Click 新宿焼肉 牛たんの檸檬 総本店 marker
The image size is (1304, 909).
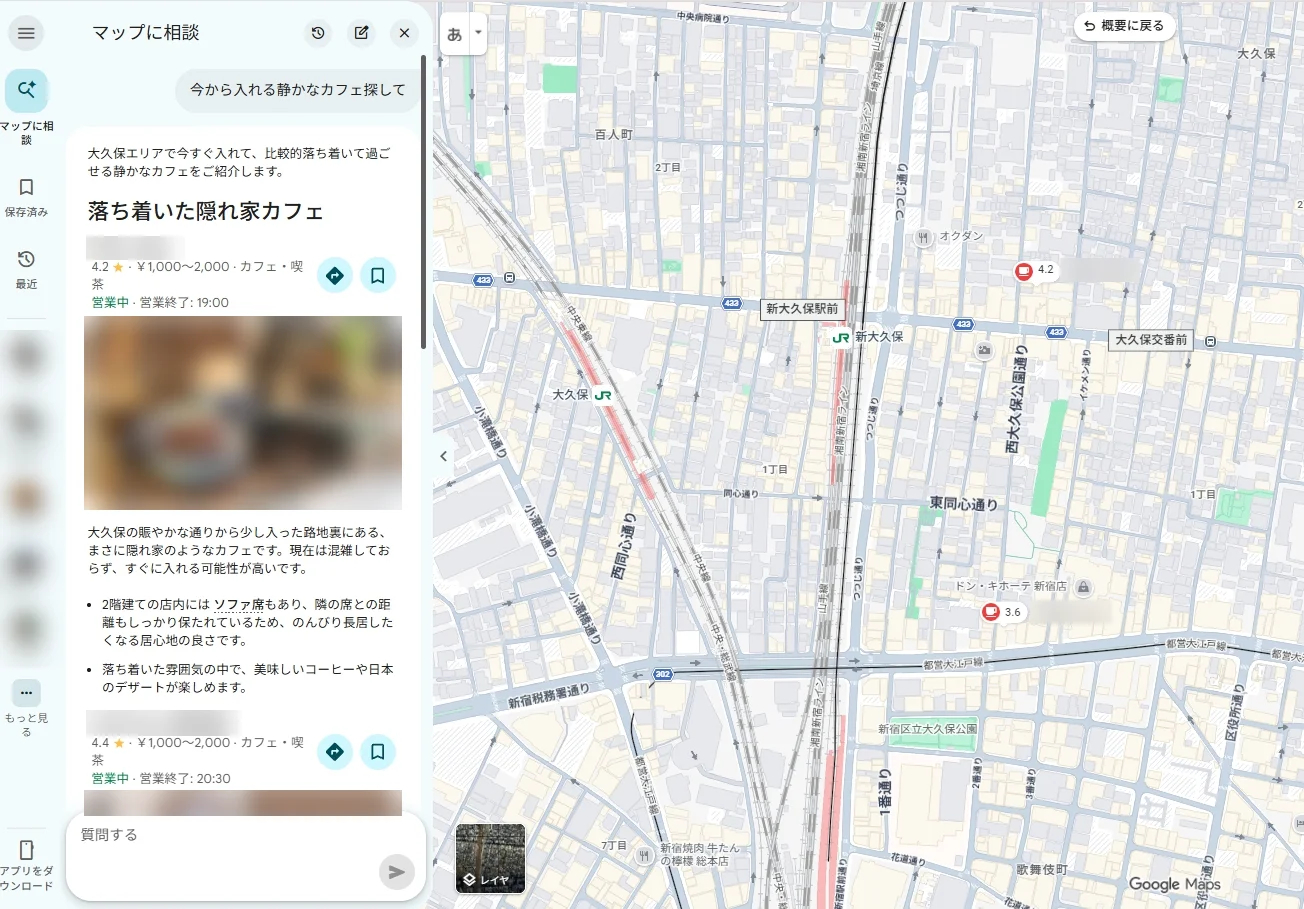point(646,854)
